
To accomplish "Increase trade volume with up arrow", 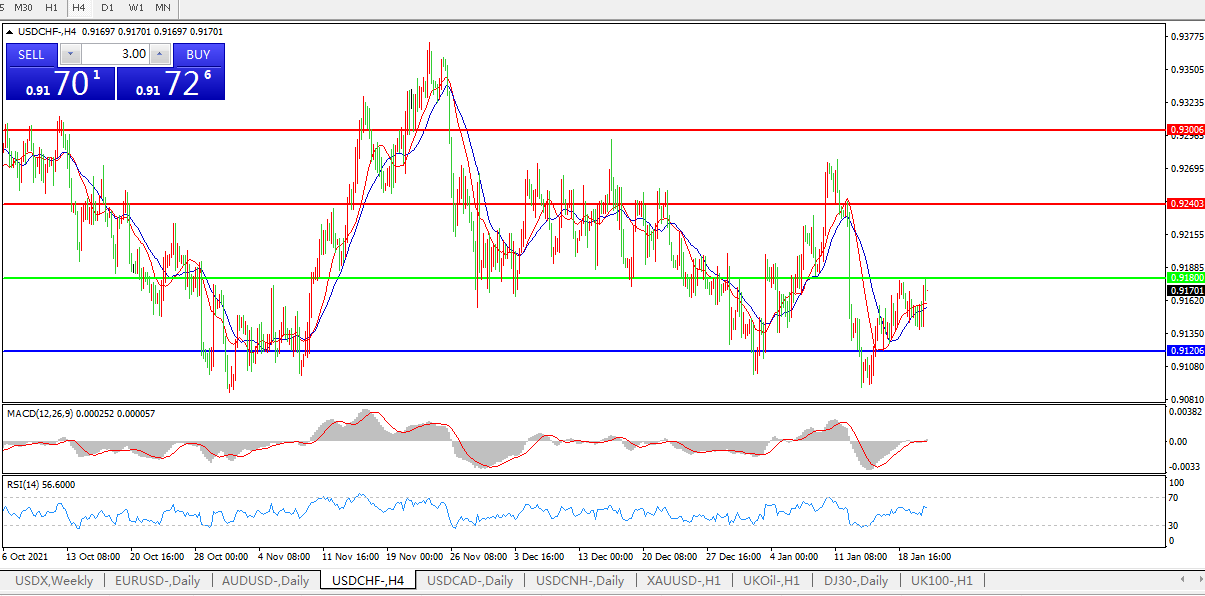I will click(x=160, y=54).
